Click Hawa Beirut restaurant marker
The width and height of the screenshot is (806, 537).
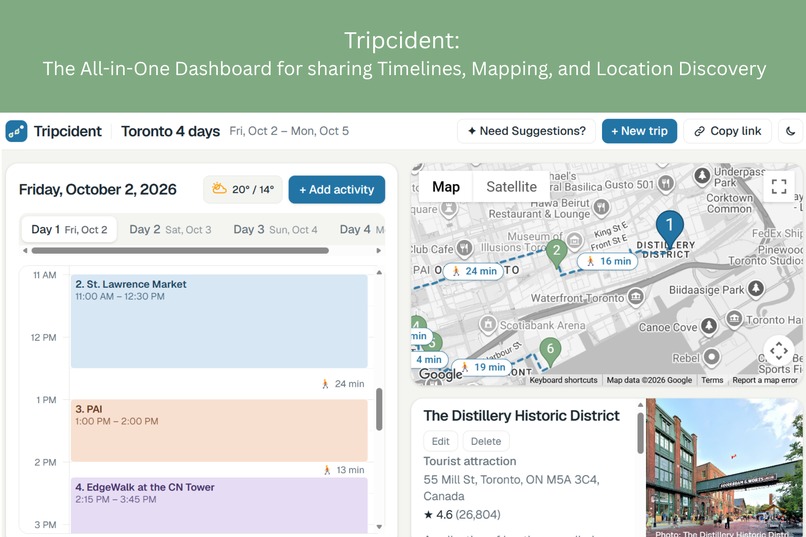coord(601,207)
